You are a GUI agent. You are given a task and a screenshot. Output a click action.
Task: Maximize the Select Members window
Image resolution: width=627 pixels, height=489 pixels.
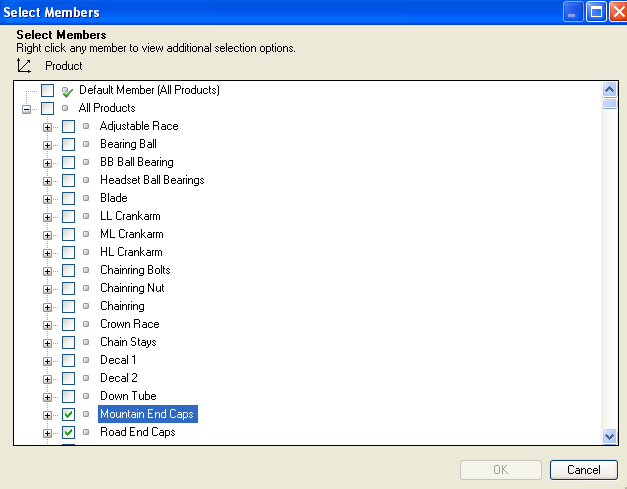(x=596, y=12)
